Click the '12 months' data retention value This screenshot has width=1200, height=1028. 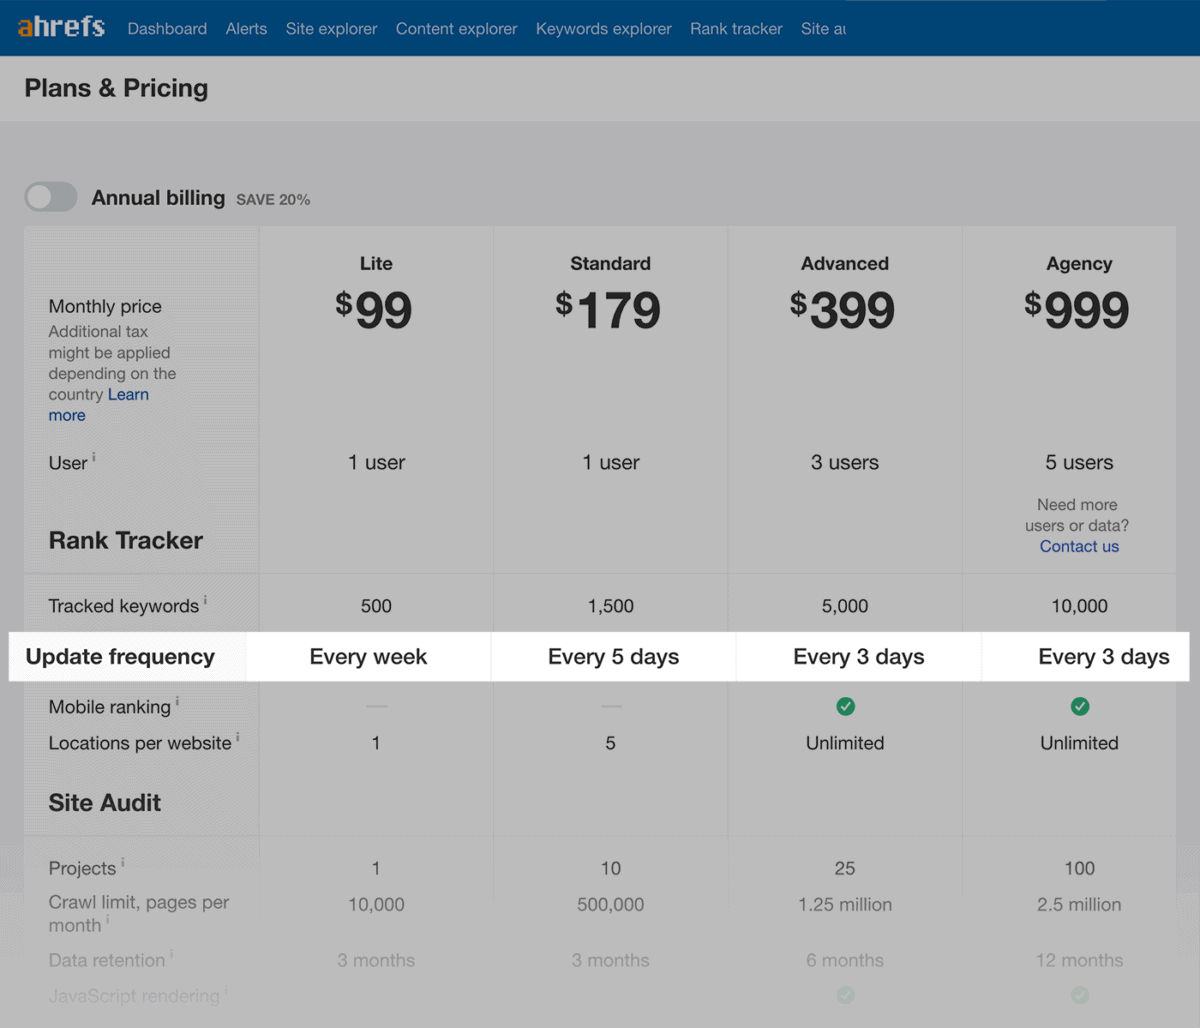coord(1079,960)
